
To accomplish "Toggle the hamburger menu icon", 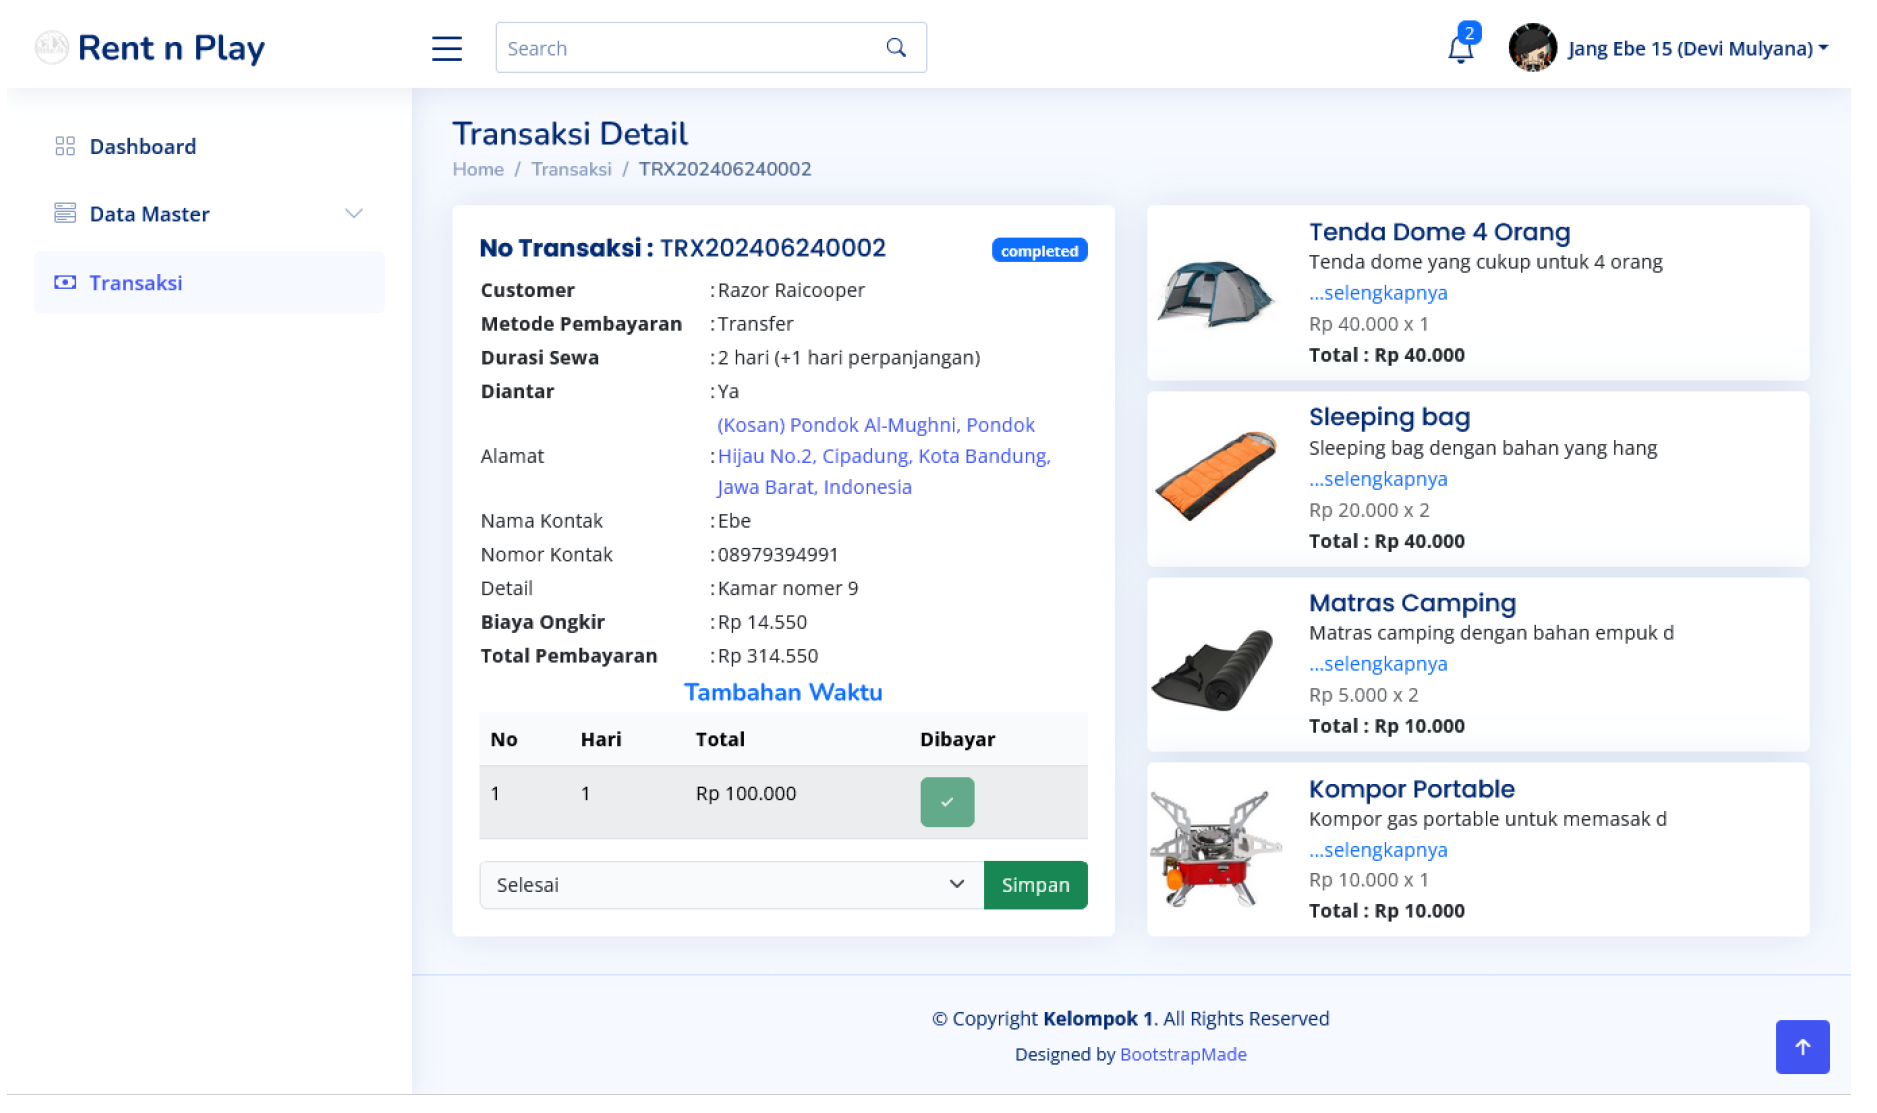I will point(446,47).
